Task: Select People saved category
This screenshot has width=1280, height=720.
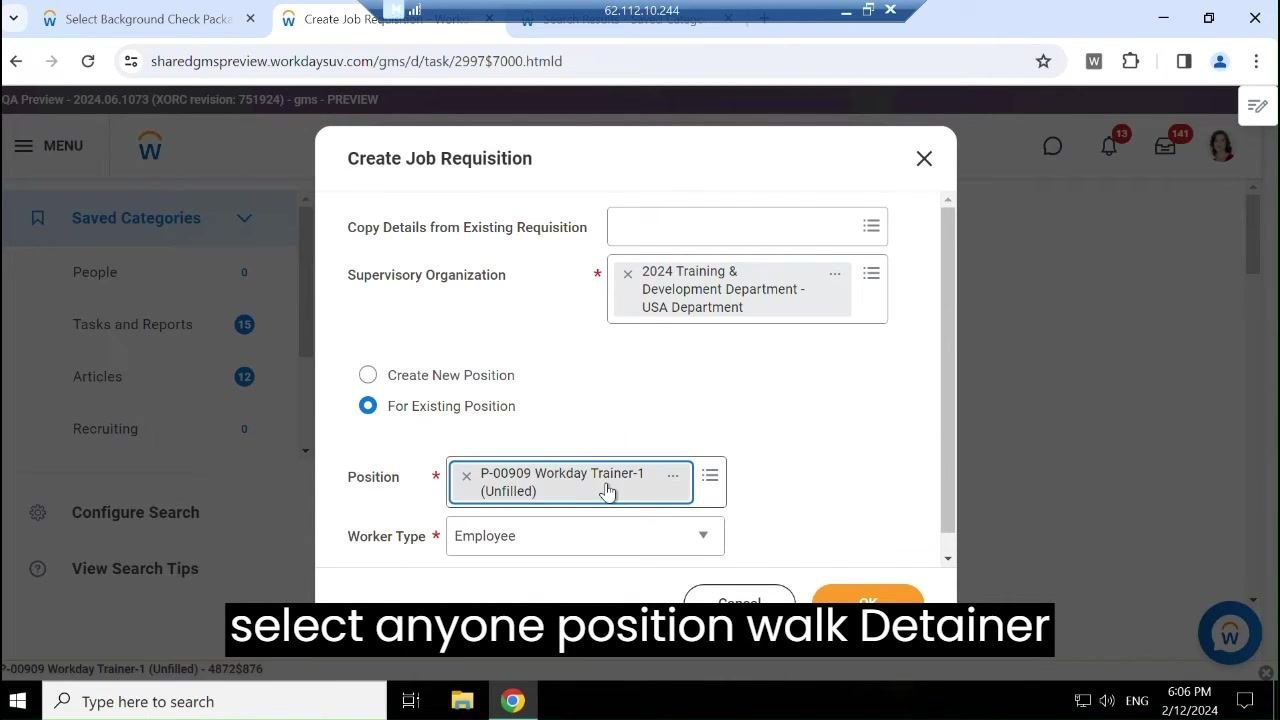Action: tap(95, 272)
